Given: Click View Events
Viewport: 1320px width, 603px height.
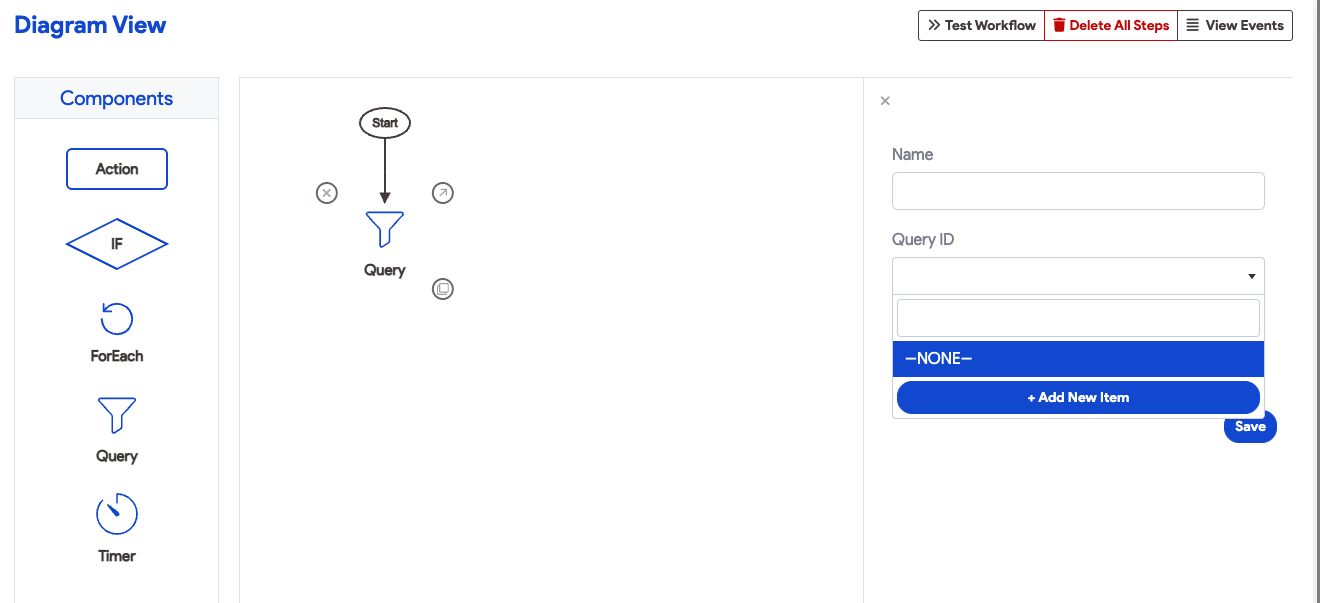Looking at the screenshot, I should click(1235, 25).
